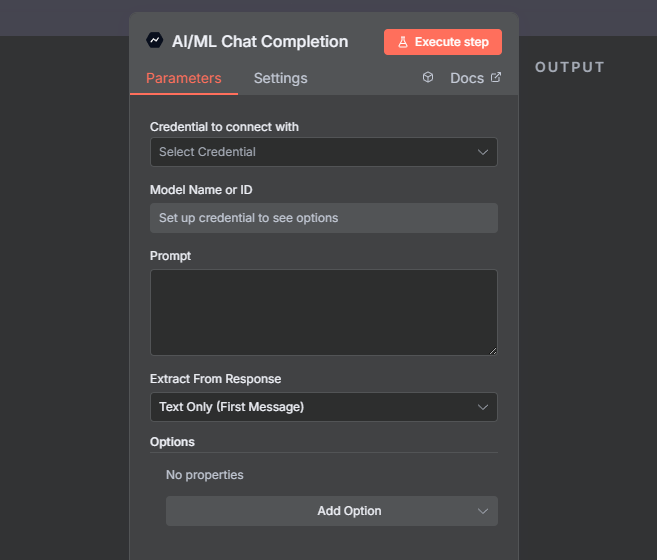The width and height of the screenshot is (657, 560).
Task: Focus the Prompt text area
Action: coord(323,312)
